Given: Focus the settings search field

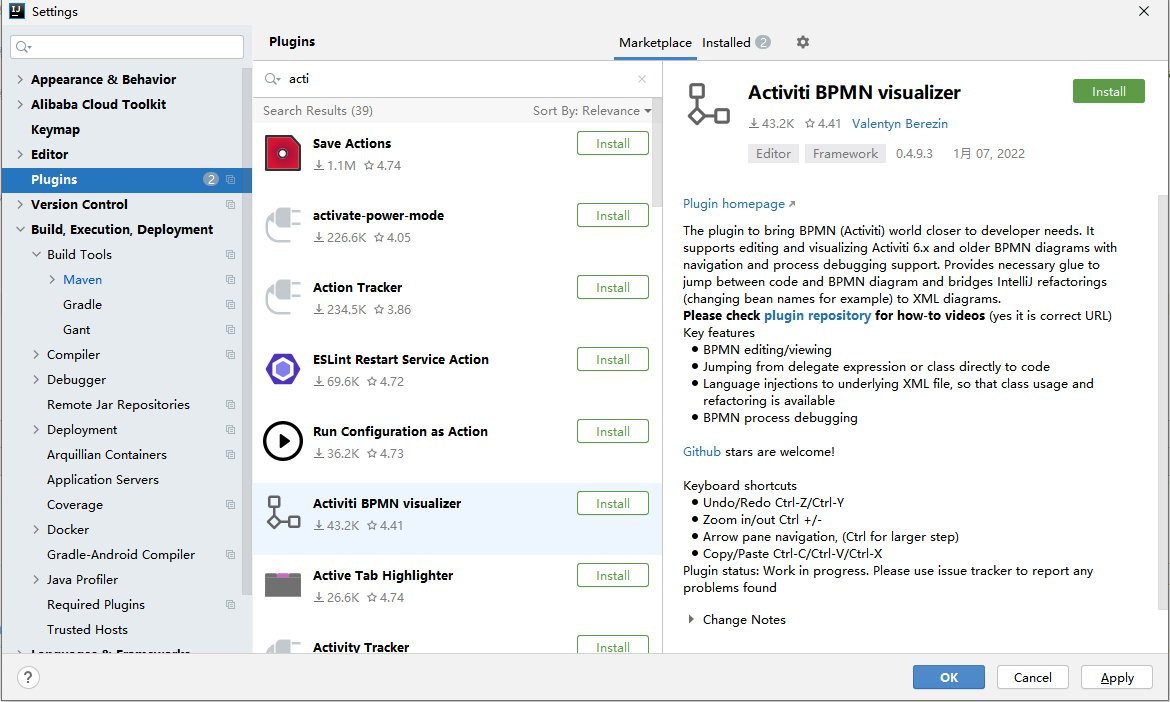Looking at the screenshot, I should 127,47.
